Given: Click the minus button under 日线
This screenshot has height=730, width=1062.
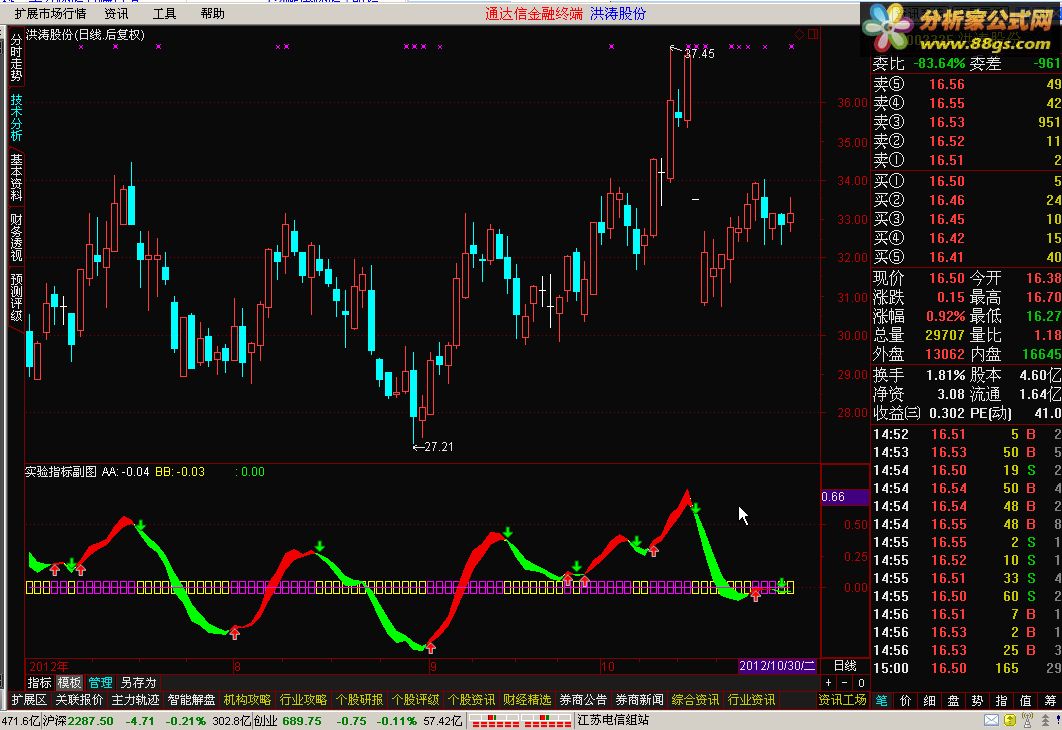Looking at the screenshot, I should [845, 683].
